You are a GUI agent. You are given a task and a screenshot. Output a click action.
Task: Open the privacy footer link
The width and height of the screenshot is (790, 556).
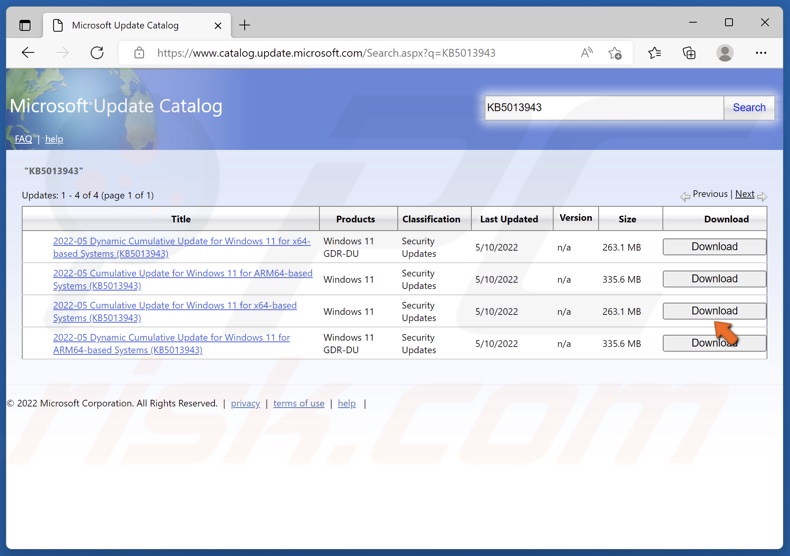coord(245,403)
